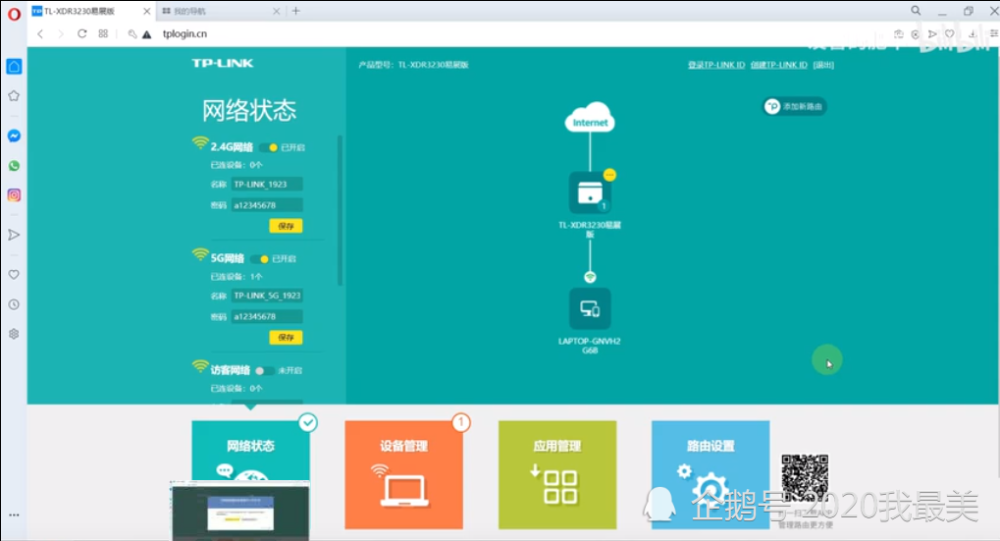The width and height of the screenshot is (1000, 541).
Task: Open the heart icon in Opera sidebar
Action: point(14,274)
